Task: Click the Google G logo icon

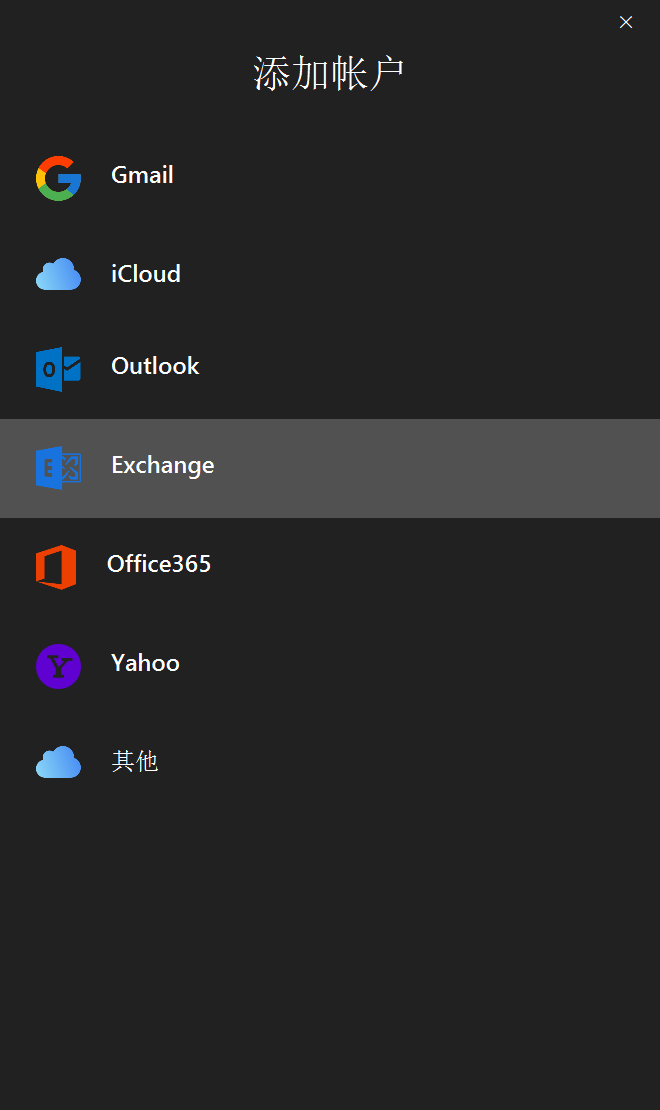Action: [x=58, y=178]
